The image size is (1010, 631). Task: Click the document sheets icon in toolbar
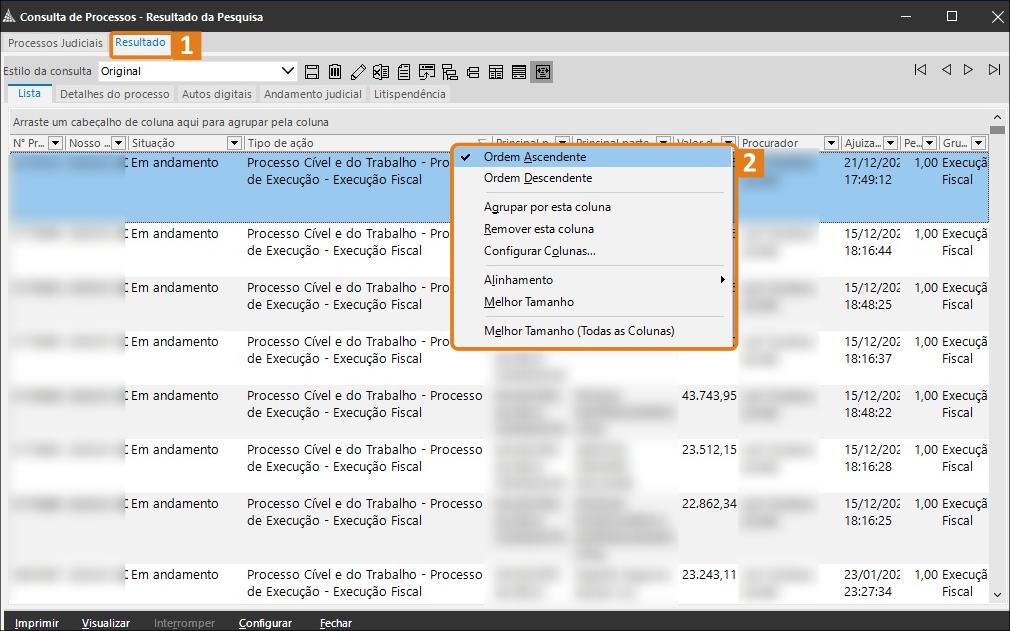404,71
